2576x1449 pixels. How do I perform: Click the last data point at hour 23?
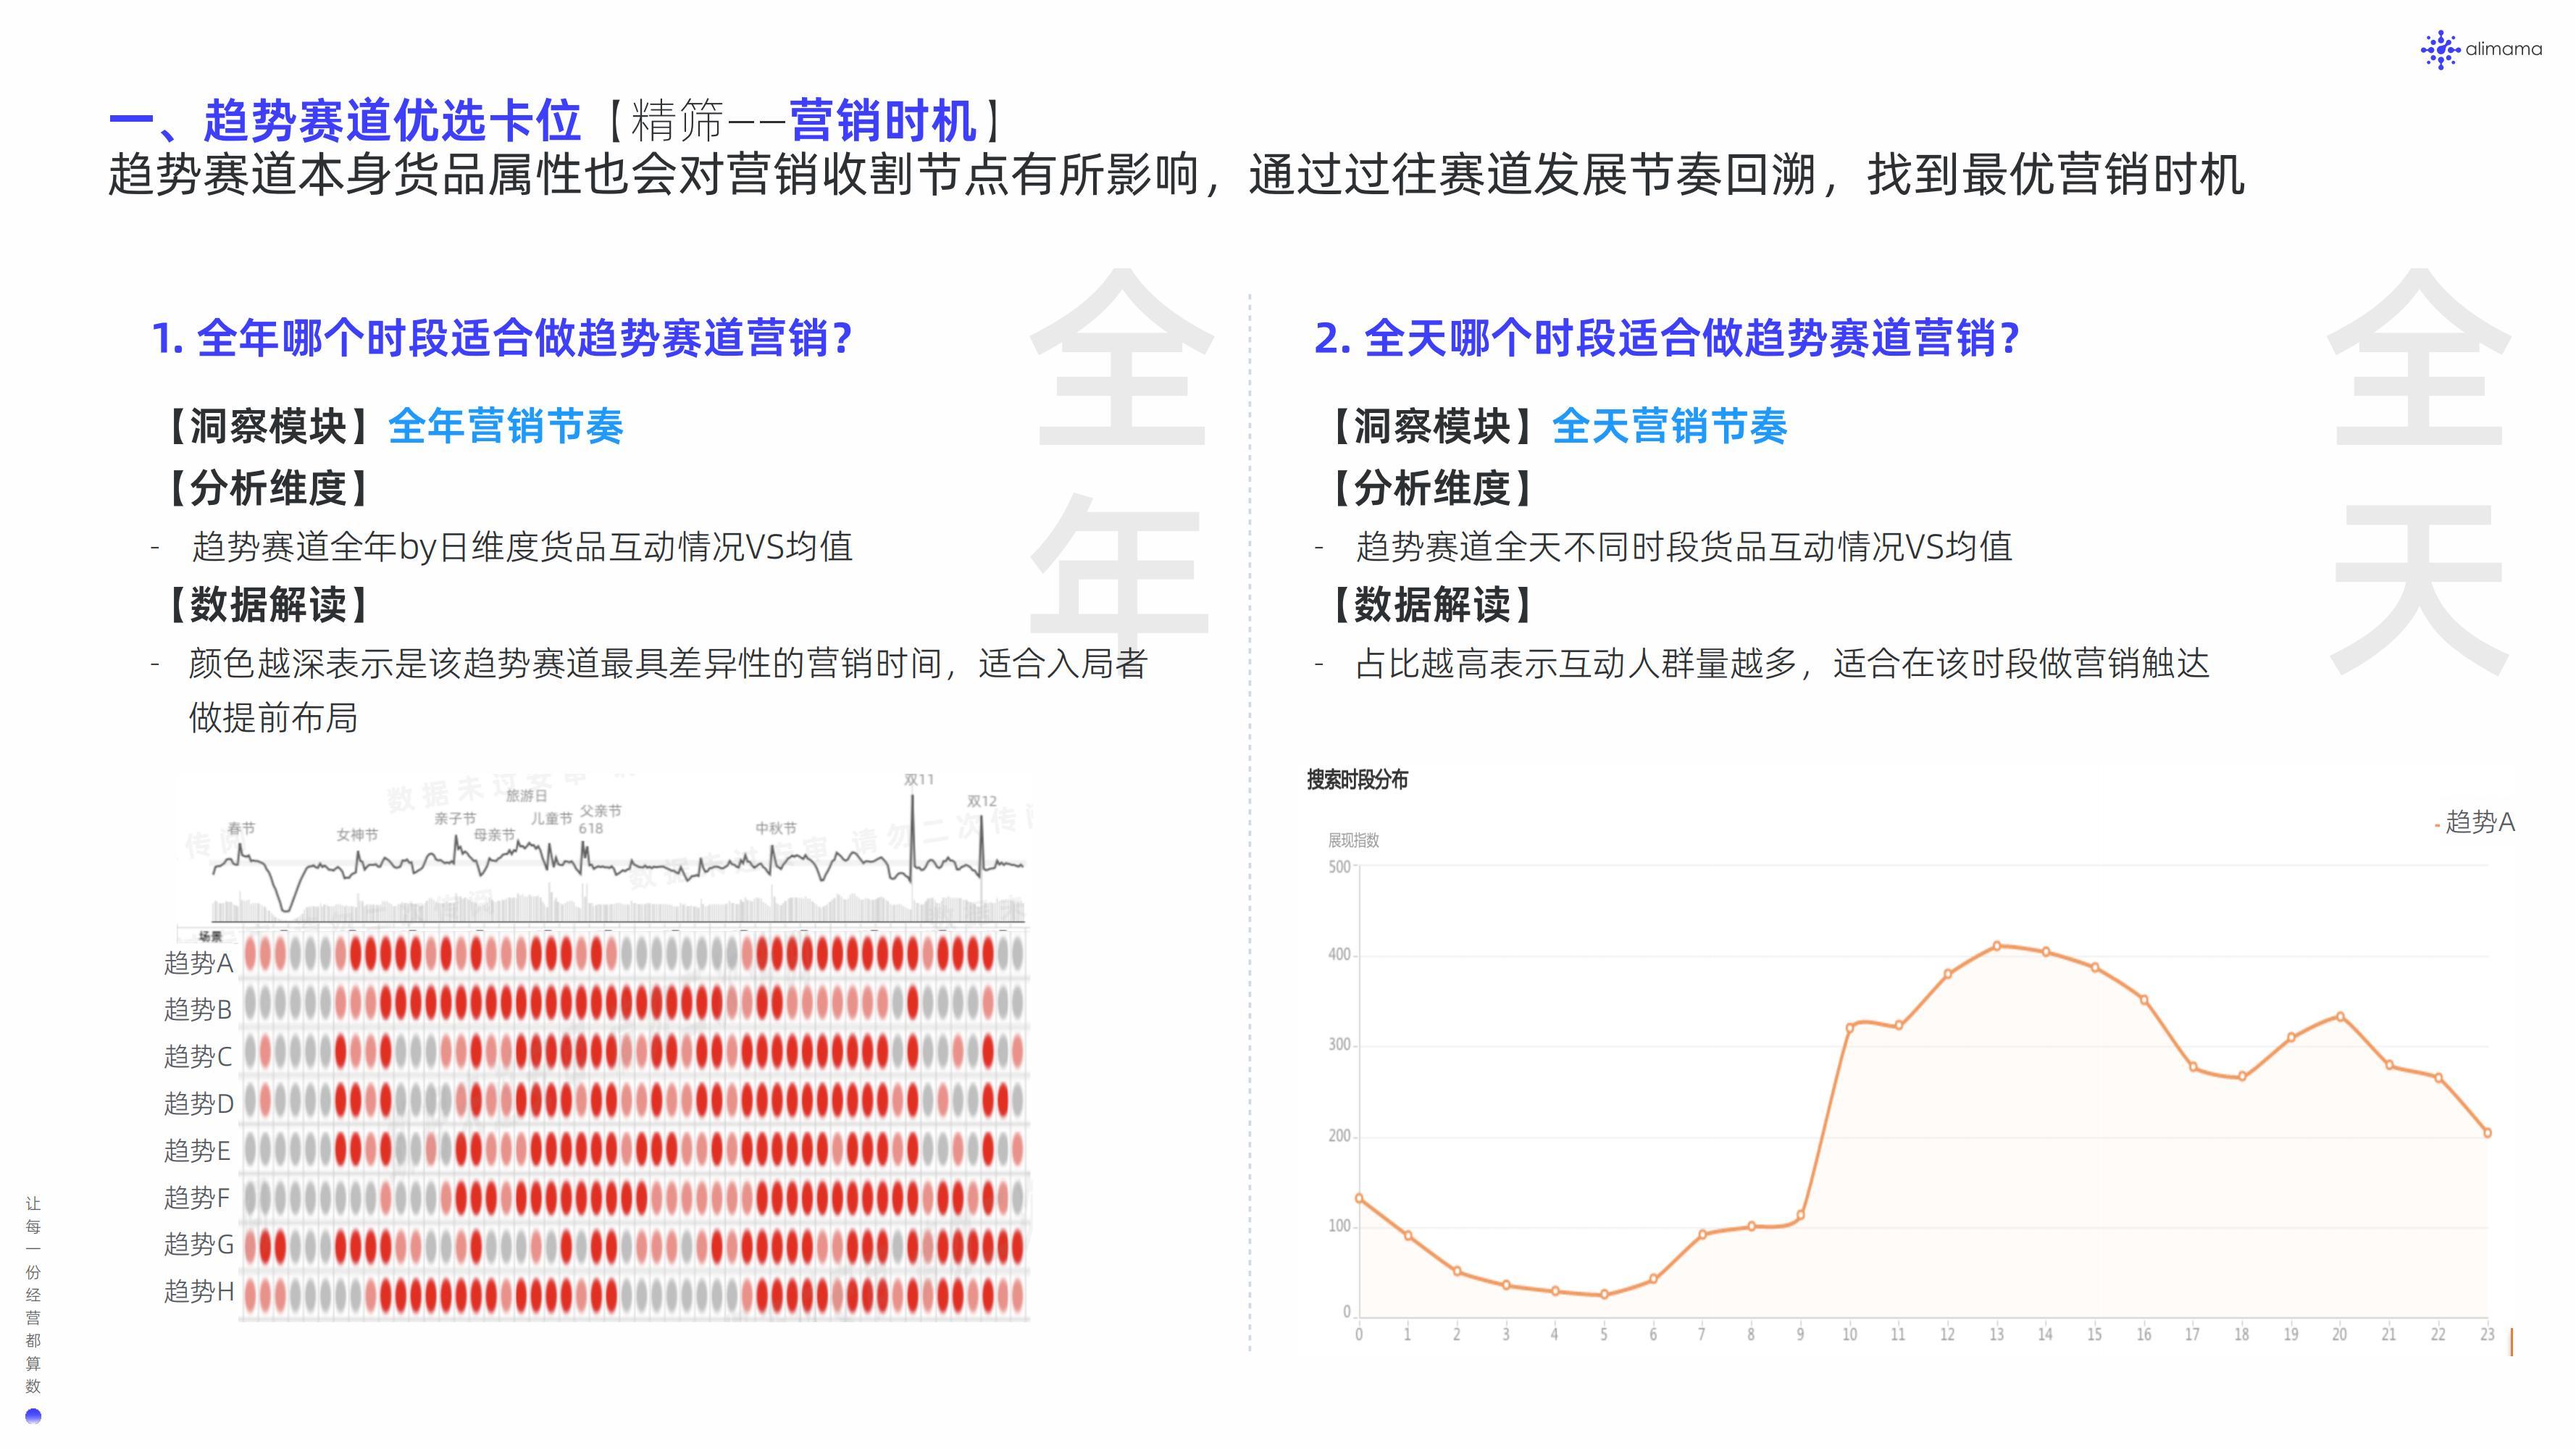pos(2487,1133)
